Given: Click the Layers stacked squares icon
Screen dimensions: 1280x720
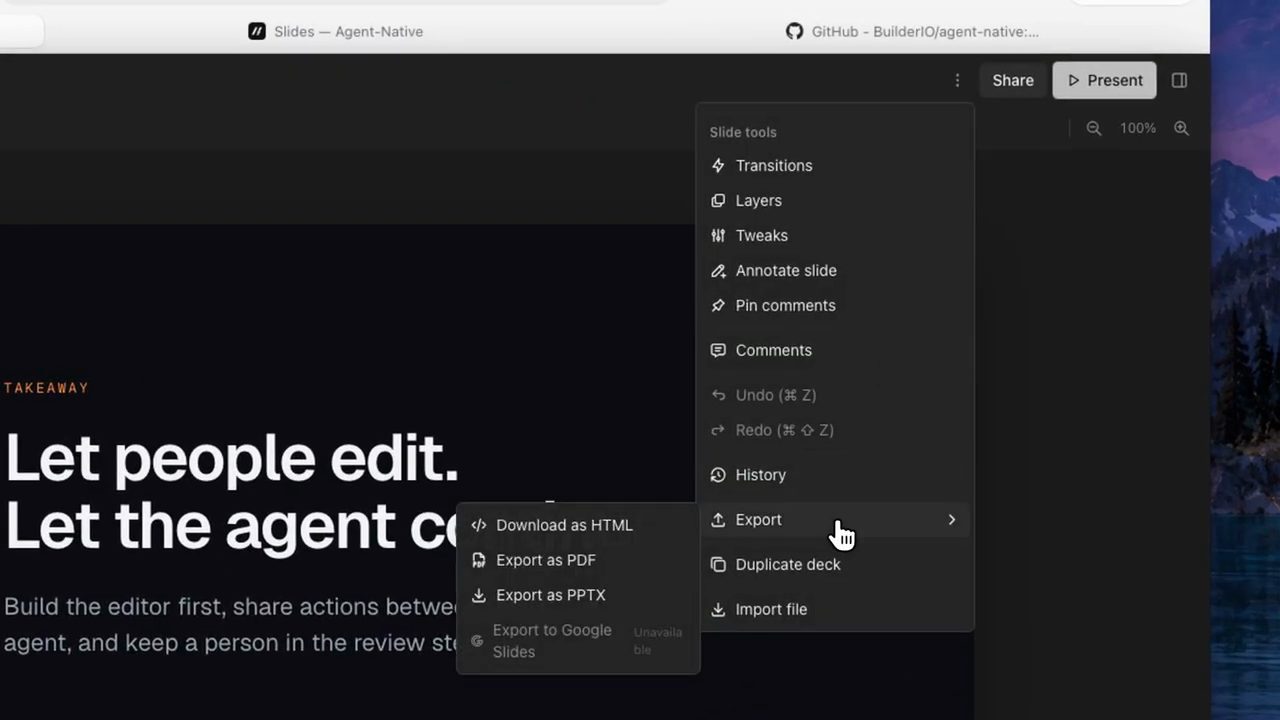Looking at the screenshot, I should [718, 201].
